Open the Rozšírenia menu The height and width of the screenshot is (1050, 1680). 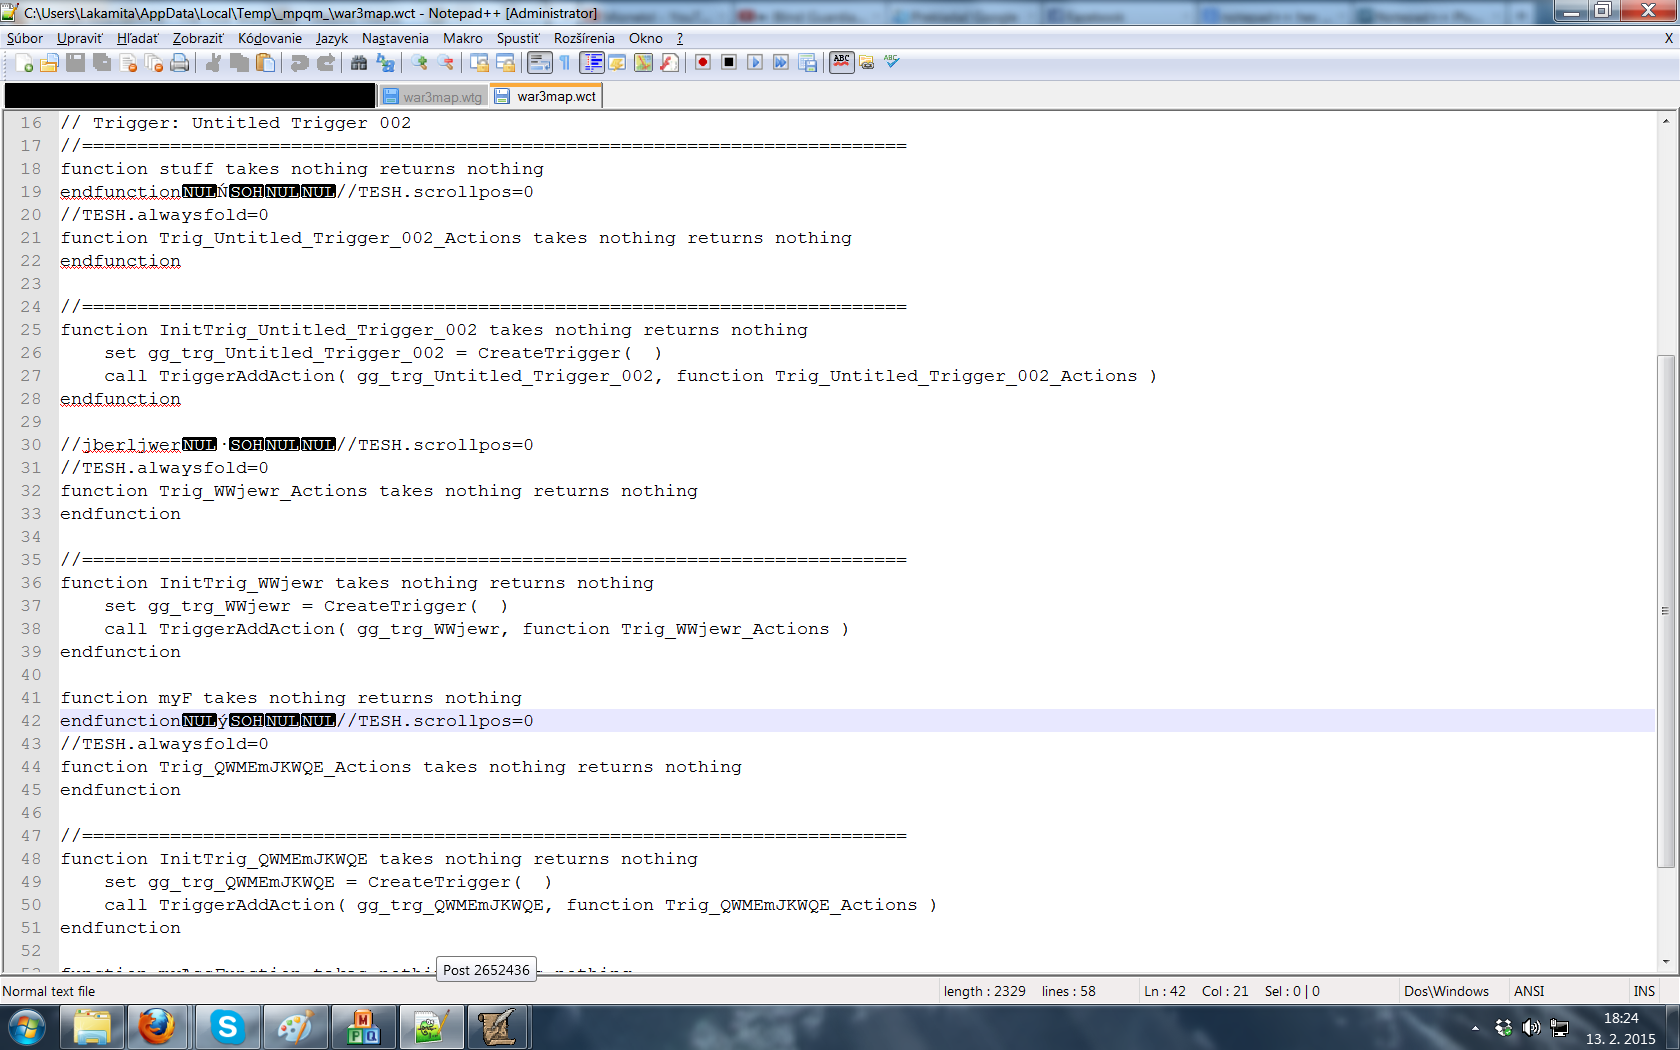[x=584, y=38]
